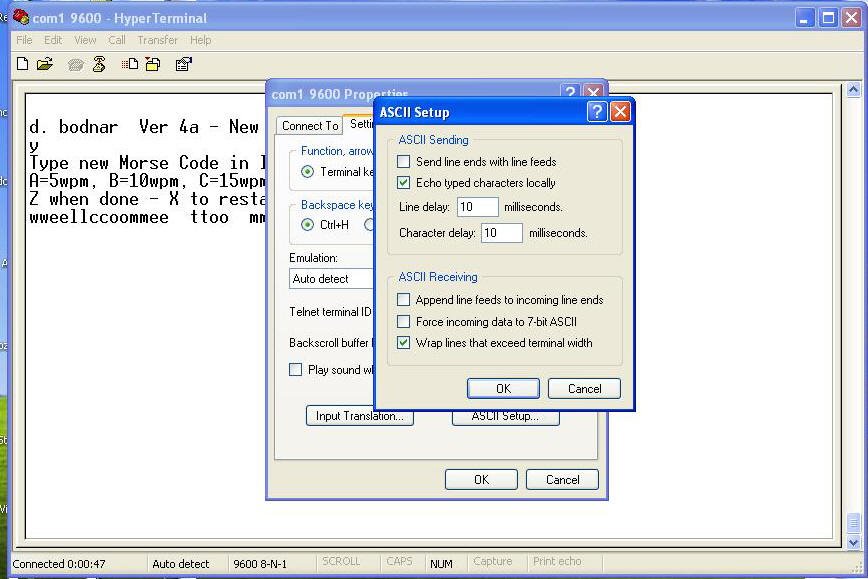Click the Open file toolbar icon

(x=45, y=64)
